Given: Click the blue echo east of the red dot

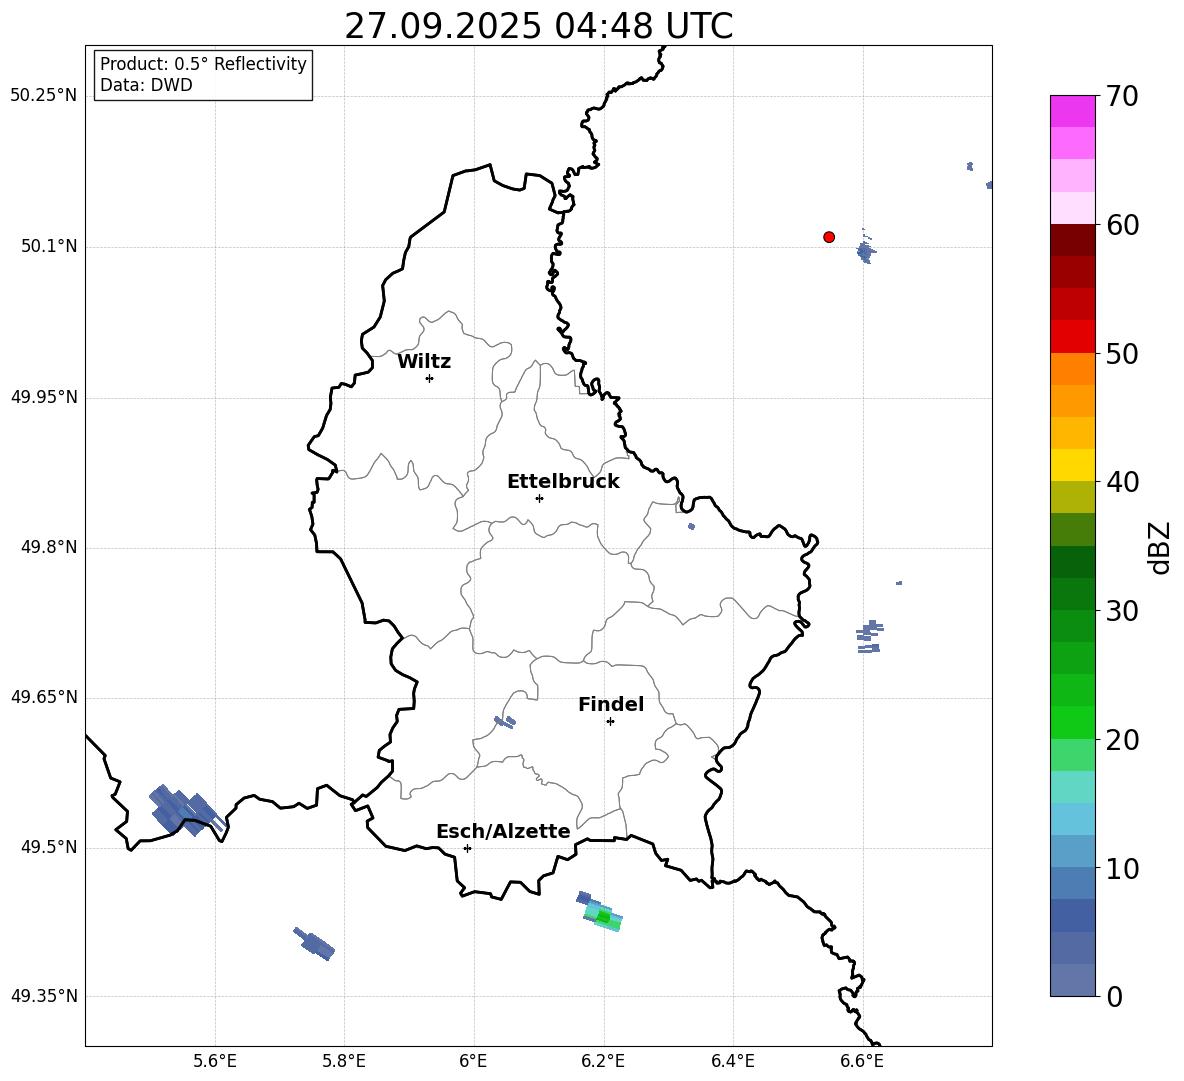Looking at the screenshot, I should (866, 251).
